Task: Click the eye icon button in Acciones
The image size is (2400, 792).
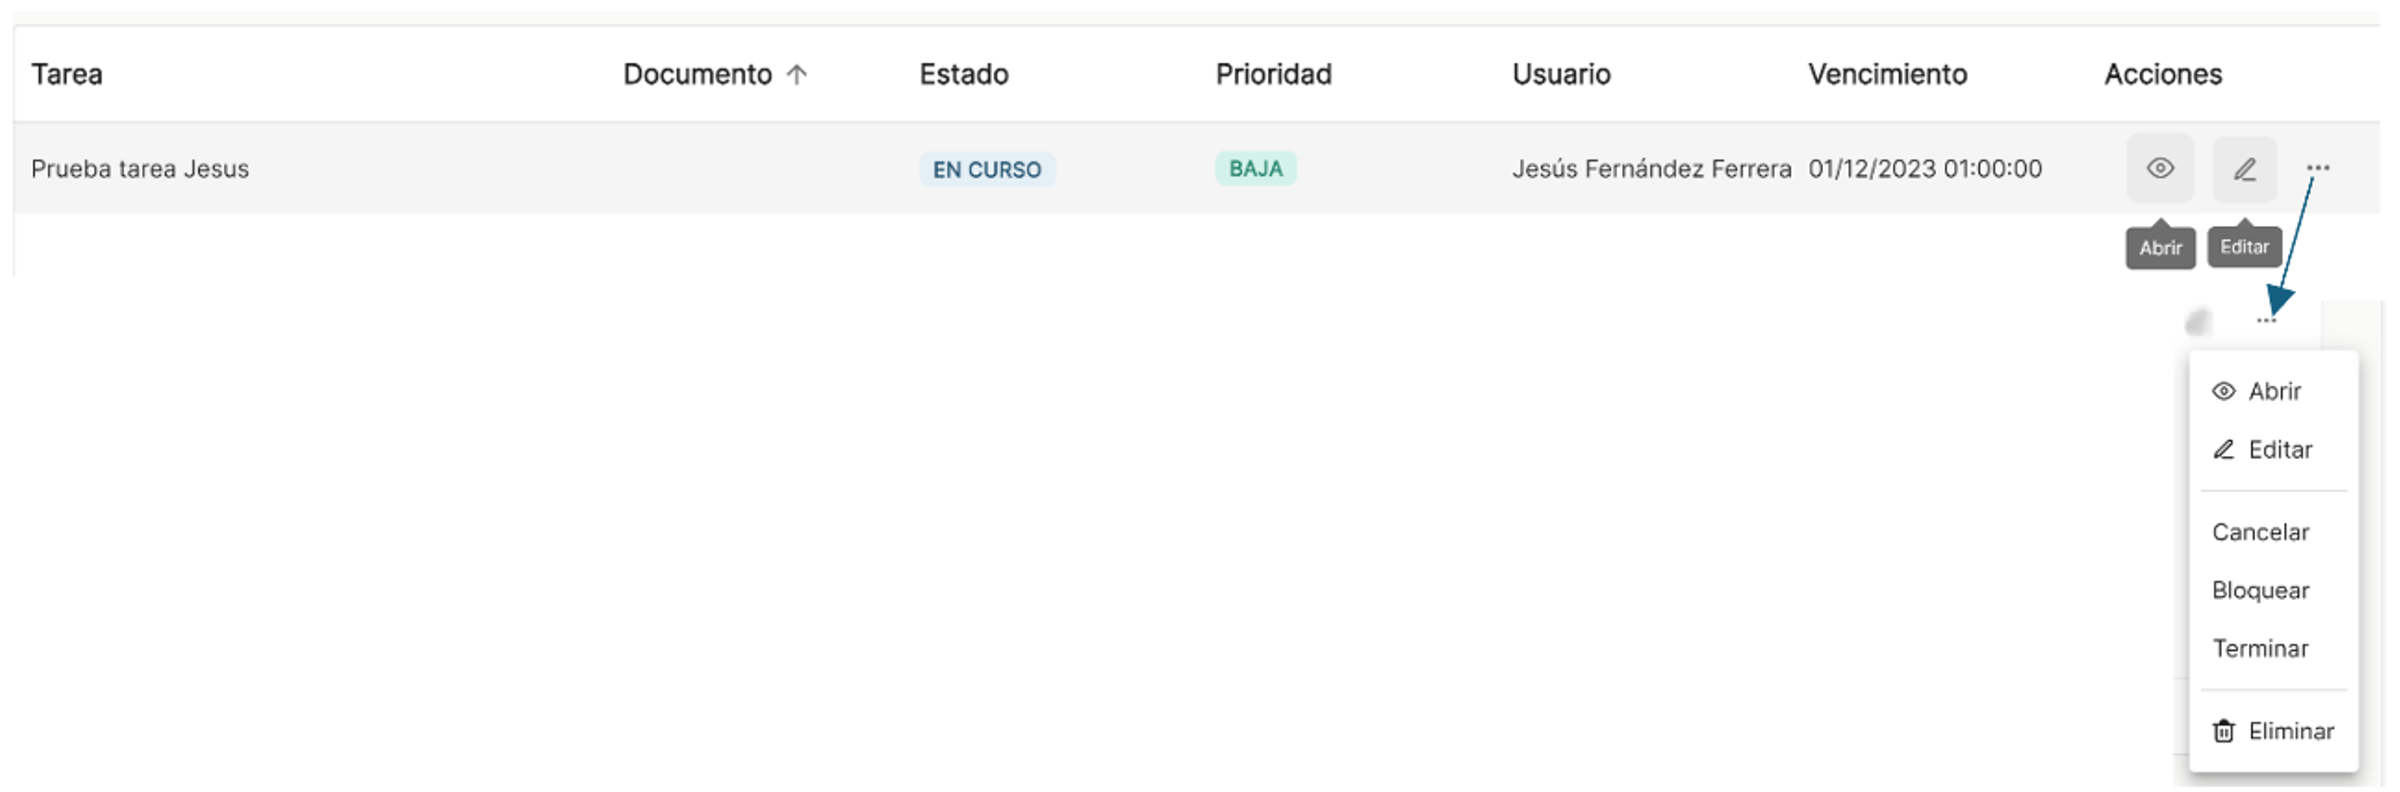Action: 2160,168
